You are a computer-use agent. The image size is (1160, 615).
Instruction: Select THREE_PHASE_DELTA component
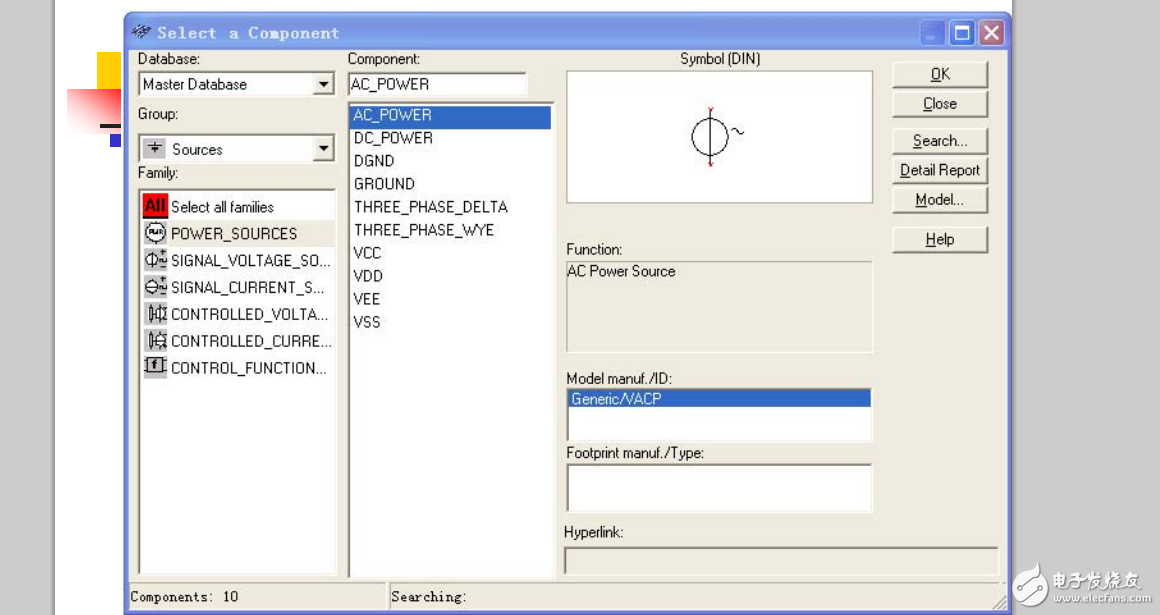[430, 207]
